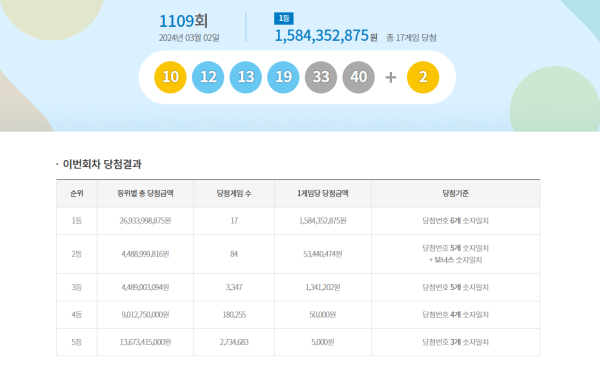Image resolution: width=600 pixels, height=383 pixels.
Task: Click the 2등 row rank cell
Action: tap(77, 254)
